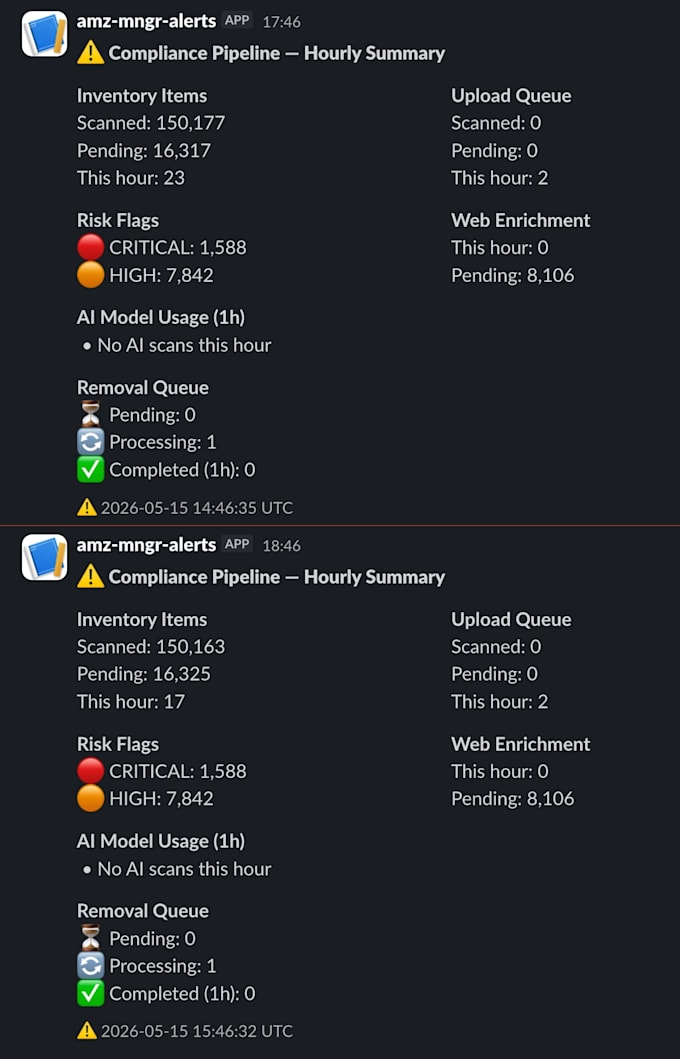Click the green Completed checkmark in second message

pos(90,993)
